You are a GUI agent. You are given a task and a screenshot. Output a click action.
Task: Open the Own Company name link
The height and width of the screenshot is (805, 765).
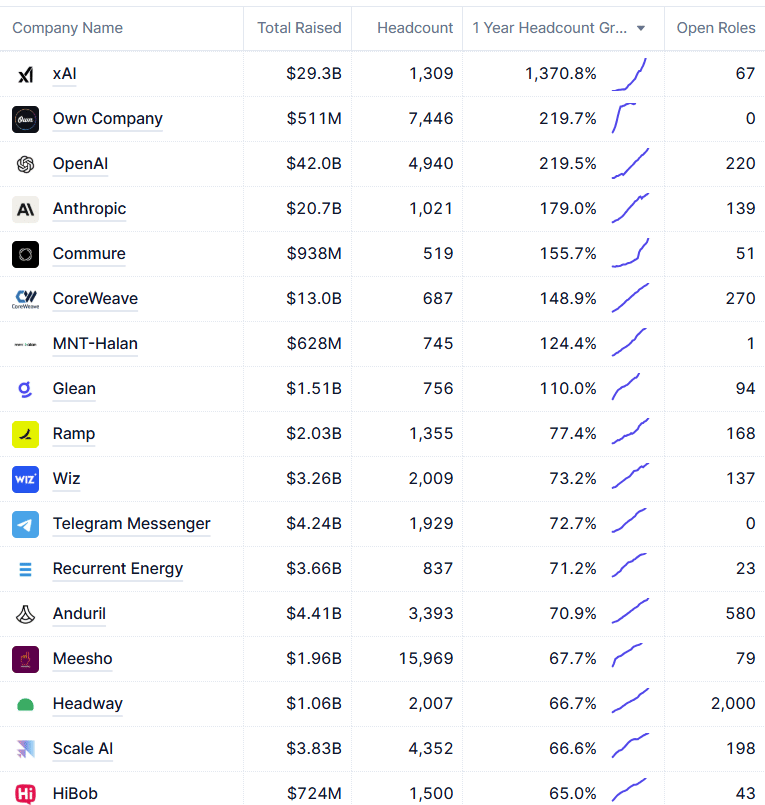click(108, 119)
